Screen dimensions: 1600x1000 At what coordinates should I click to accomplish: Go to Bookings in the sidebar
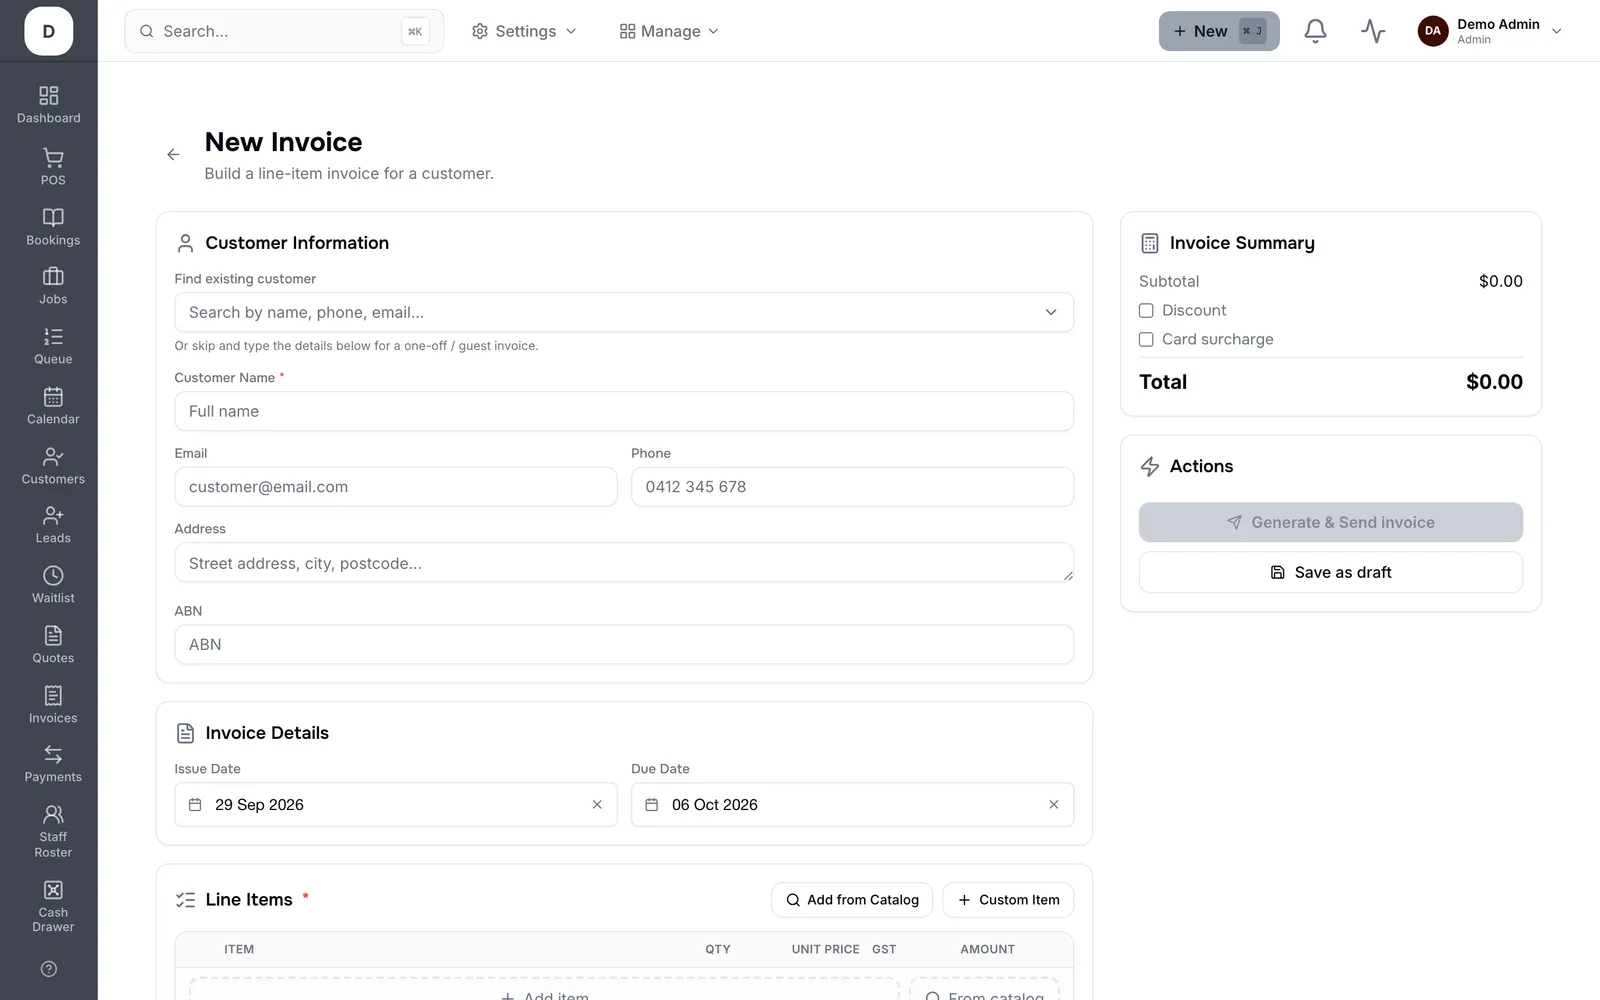pyautogui.click(x=53, y=226)
